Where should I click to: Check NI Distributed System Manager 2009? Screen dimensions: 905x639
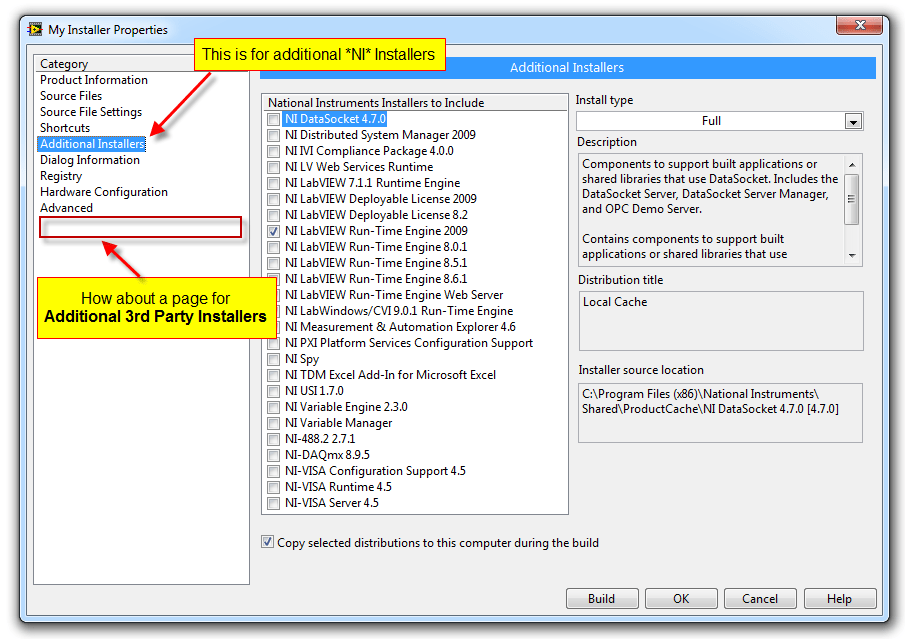point(273,135)
